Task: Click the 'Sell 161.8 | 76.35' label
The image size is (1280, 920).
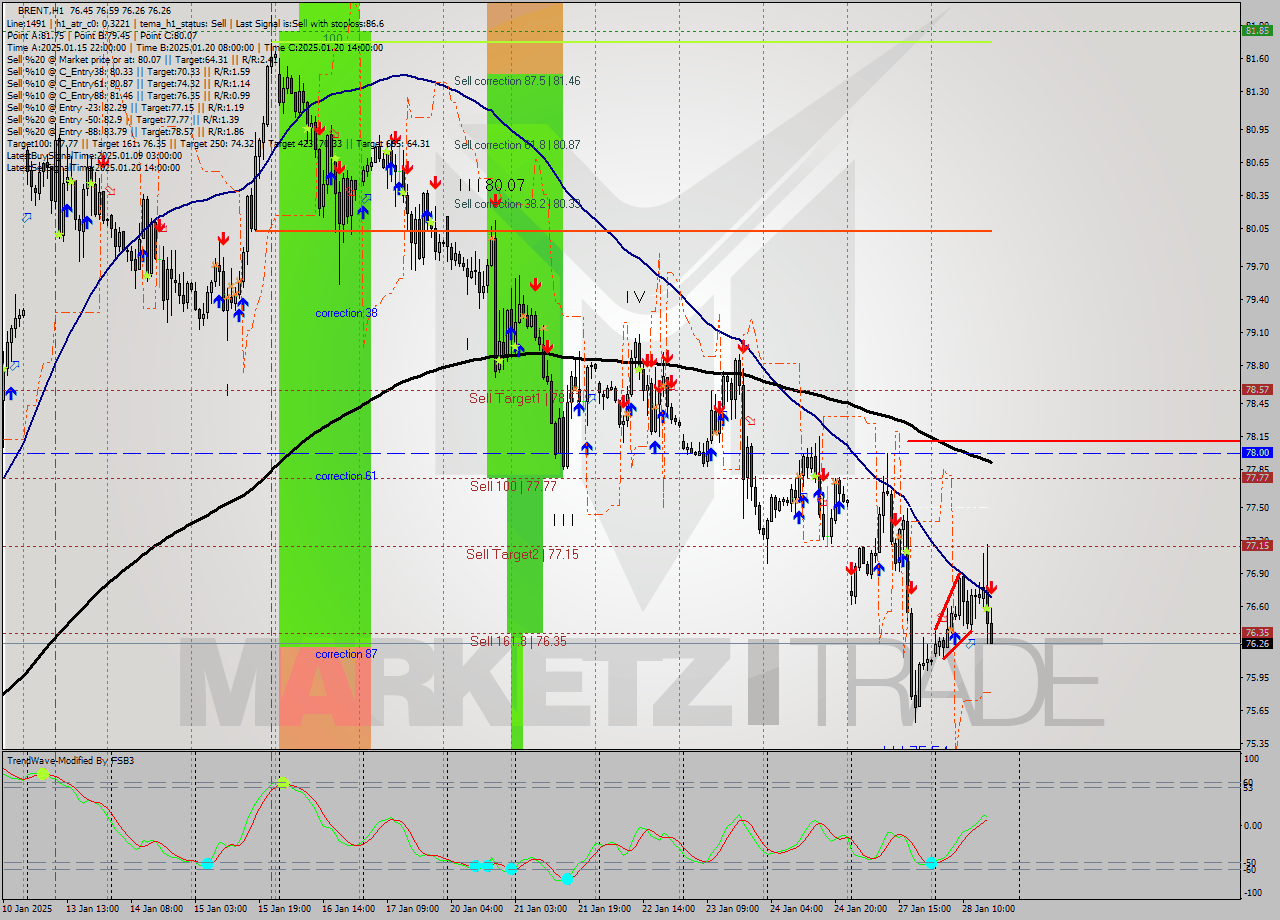Action: point(518,641)
